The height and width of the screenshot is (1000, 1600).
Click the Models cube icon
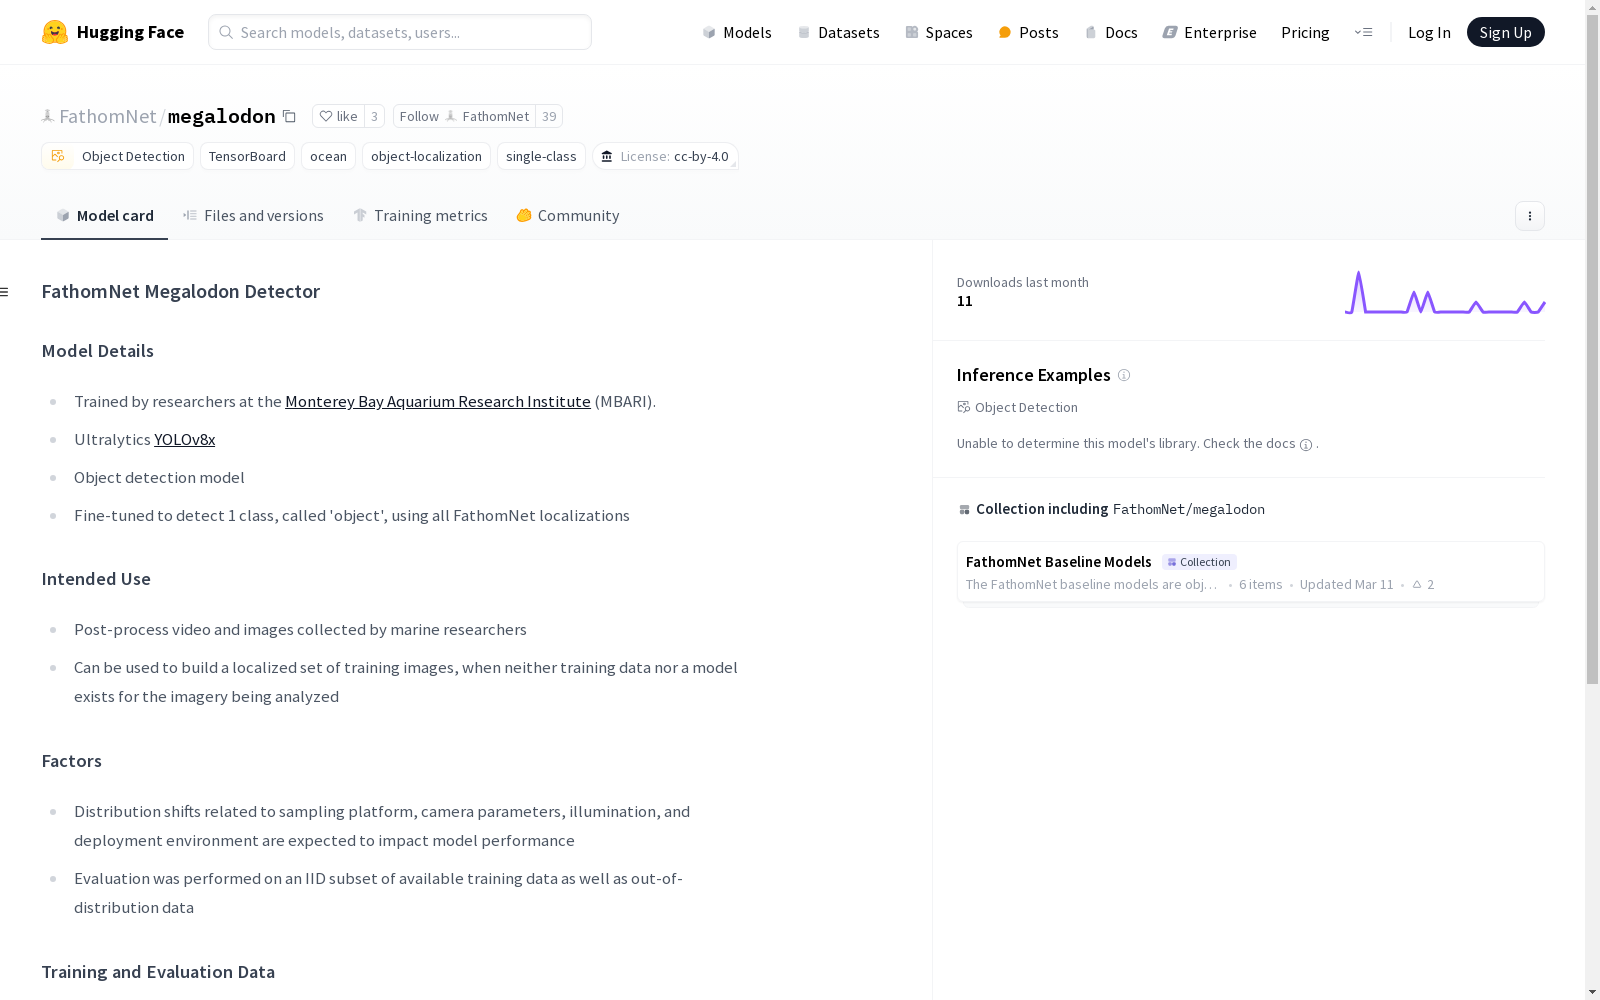tap(709, 32)
